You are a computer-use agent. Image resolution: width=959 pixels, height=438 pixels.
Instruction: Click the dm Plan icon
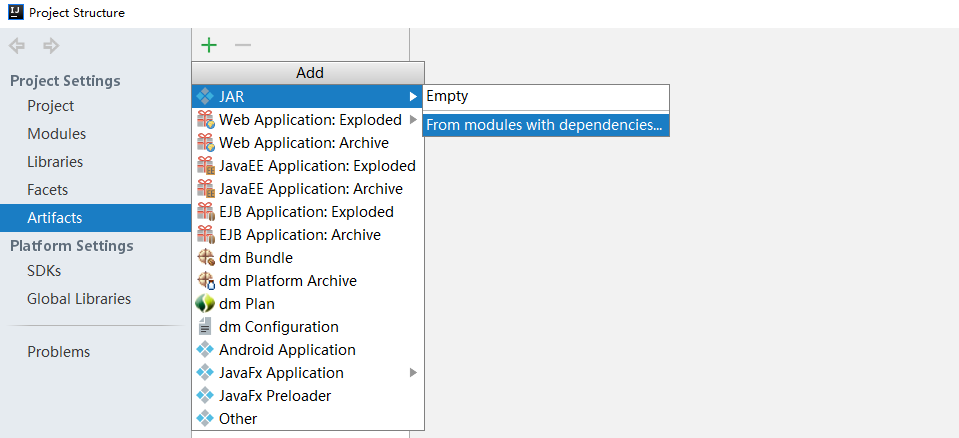[205, 304]
